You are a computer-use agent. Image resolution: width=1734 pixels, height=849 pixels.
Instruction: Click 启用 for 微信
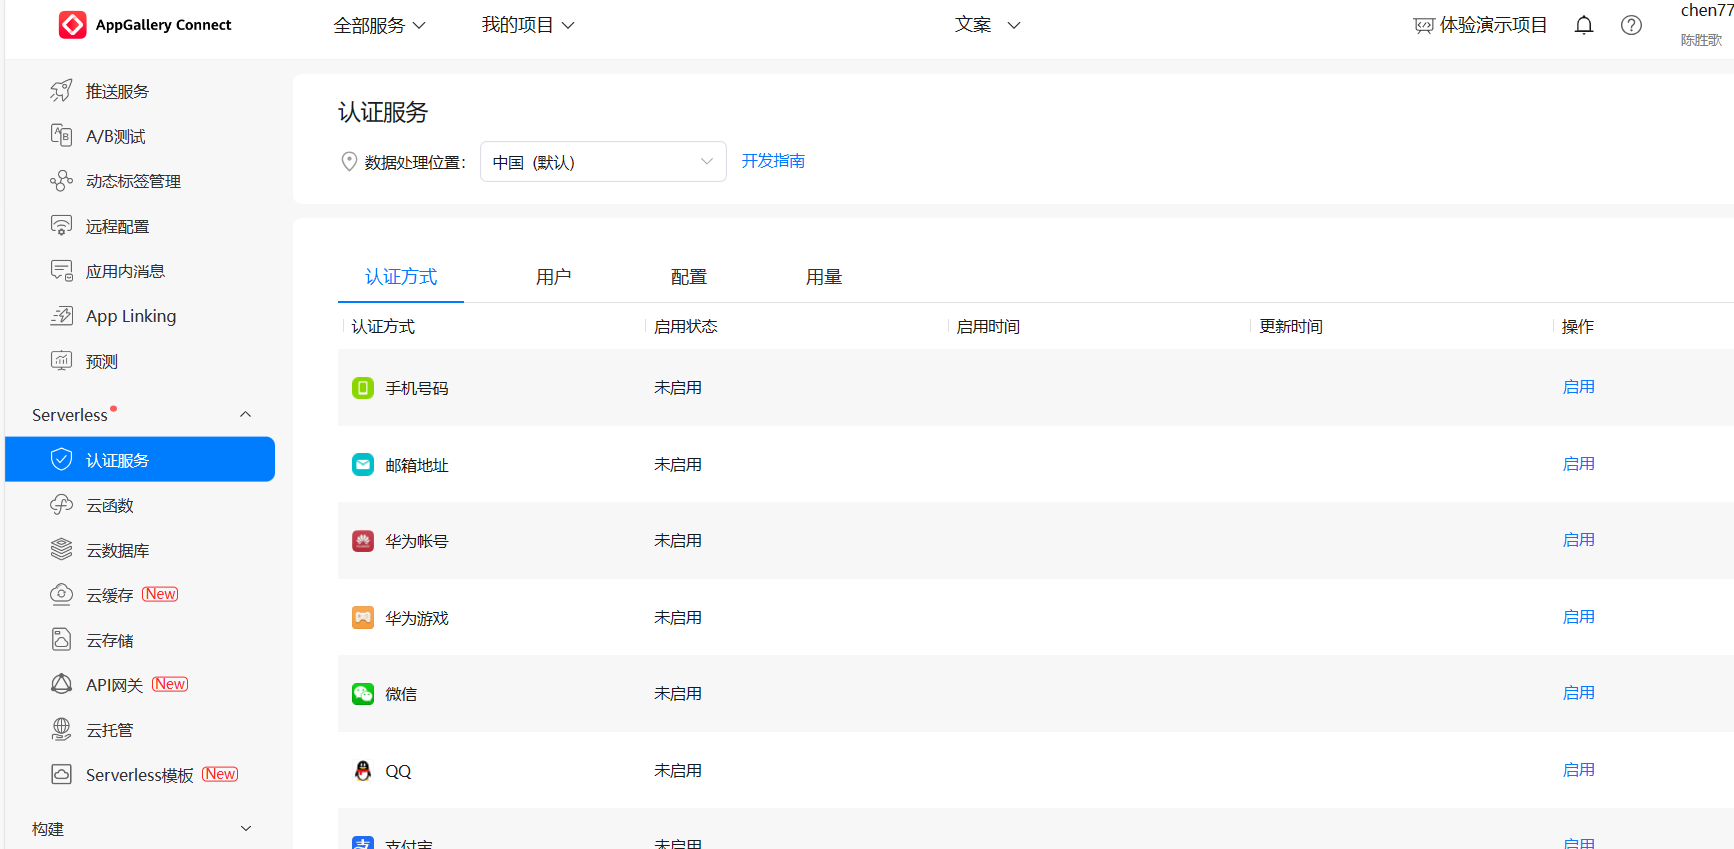[x=1579, y=693]
